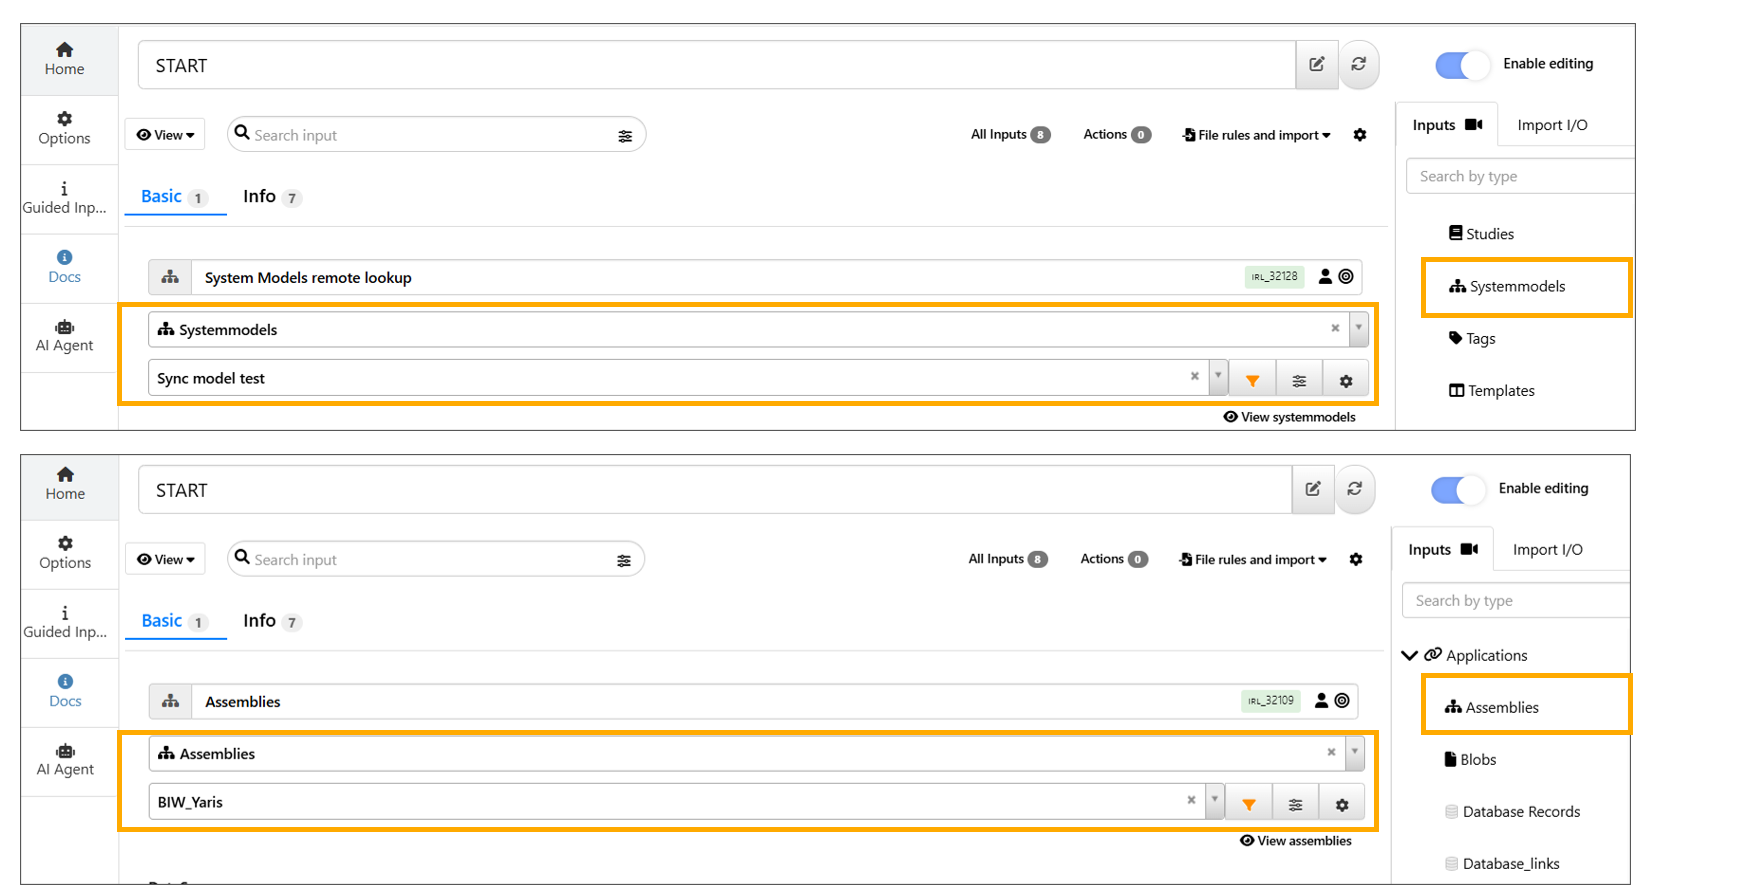
Task: Open the Systemmodels type dropdown arrow
Action: coord(1358,328)
